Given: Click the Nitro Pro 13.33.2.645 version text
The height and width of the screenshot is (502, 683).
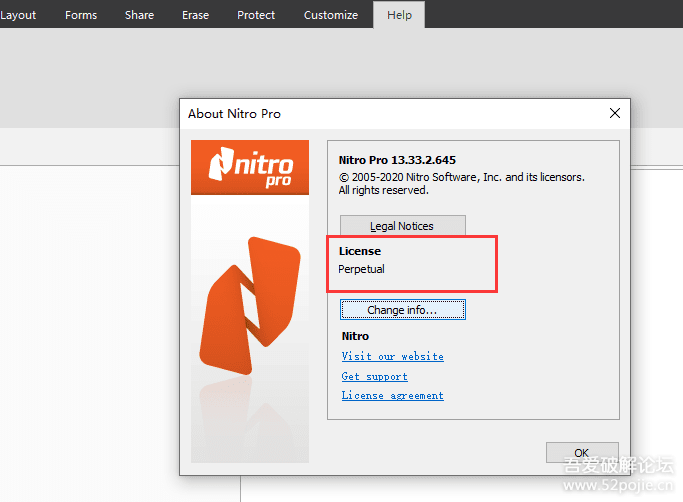Looking at the screenshot, I should 397,160.
